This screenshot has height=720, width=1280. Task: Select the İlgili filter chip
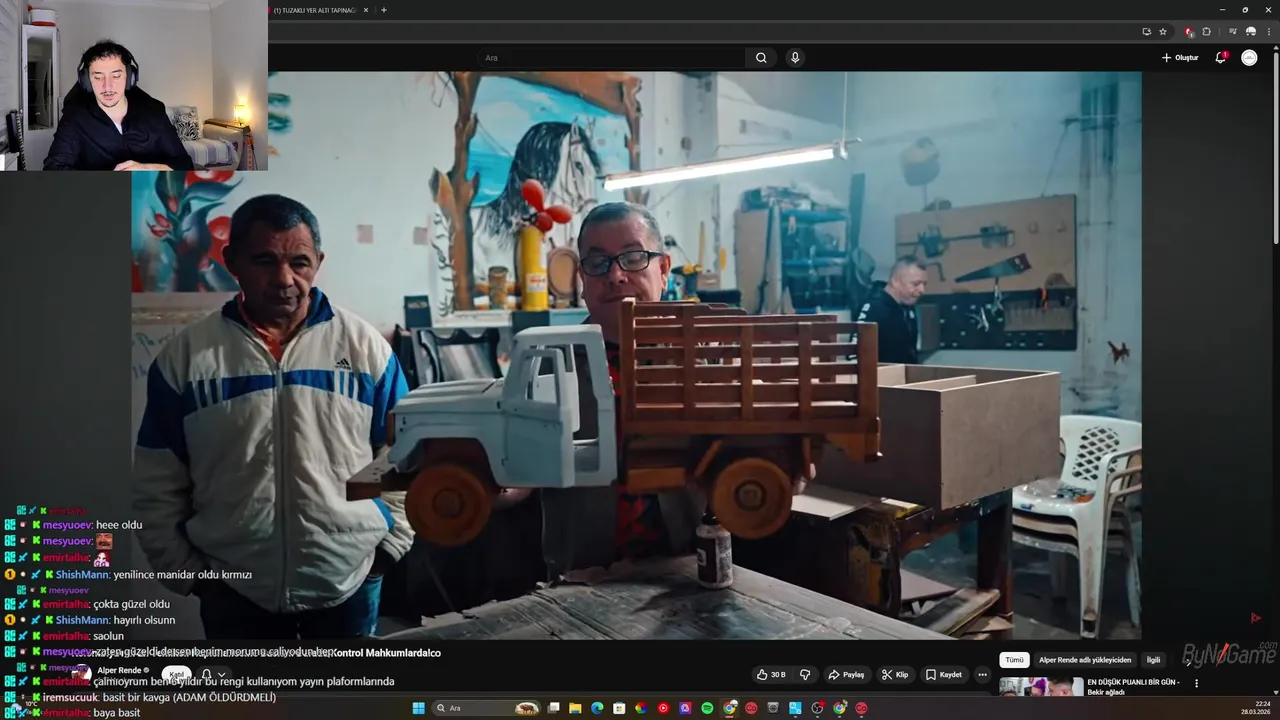(x=1153, y=660)
